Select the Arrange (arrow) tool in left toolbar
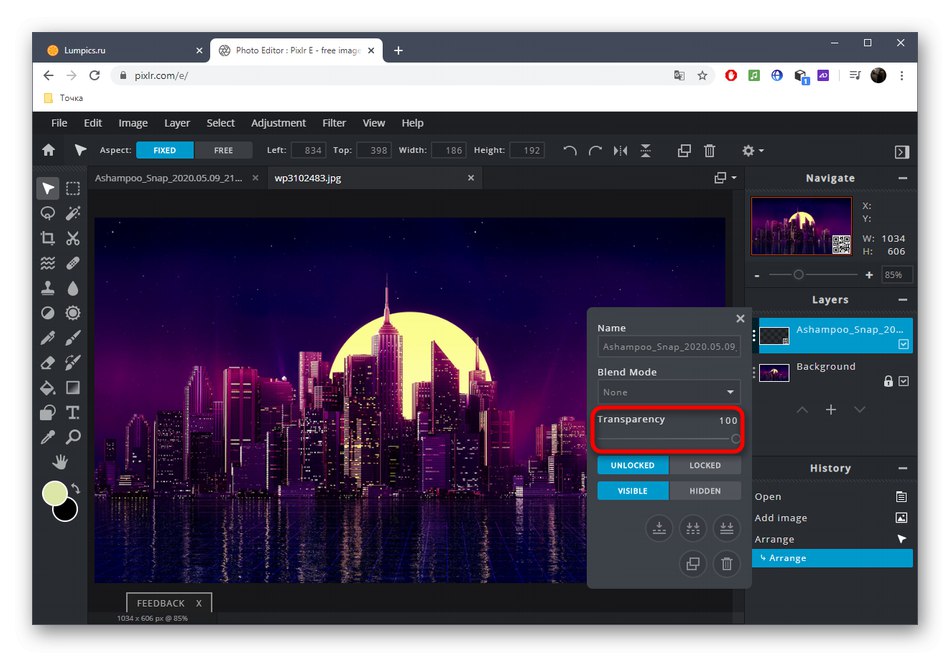This screenshot has height=657, width=950. pos(48,188)
